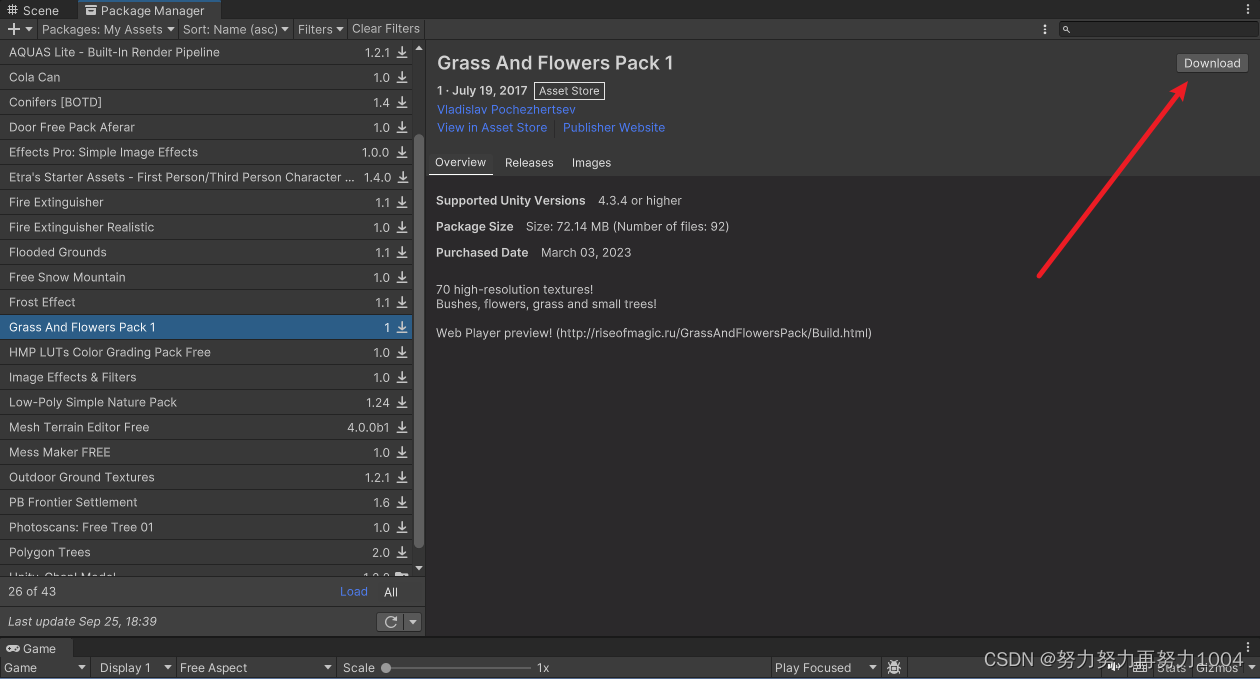Viewport: 1260px width, 679px height.
Task: Click the download icon for AQUAS Lite
Action: (402, 52)
